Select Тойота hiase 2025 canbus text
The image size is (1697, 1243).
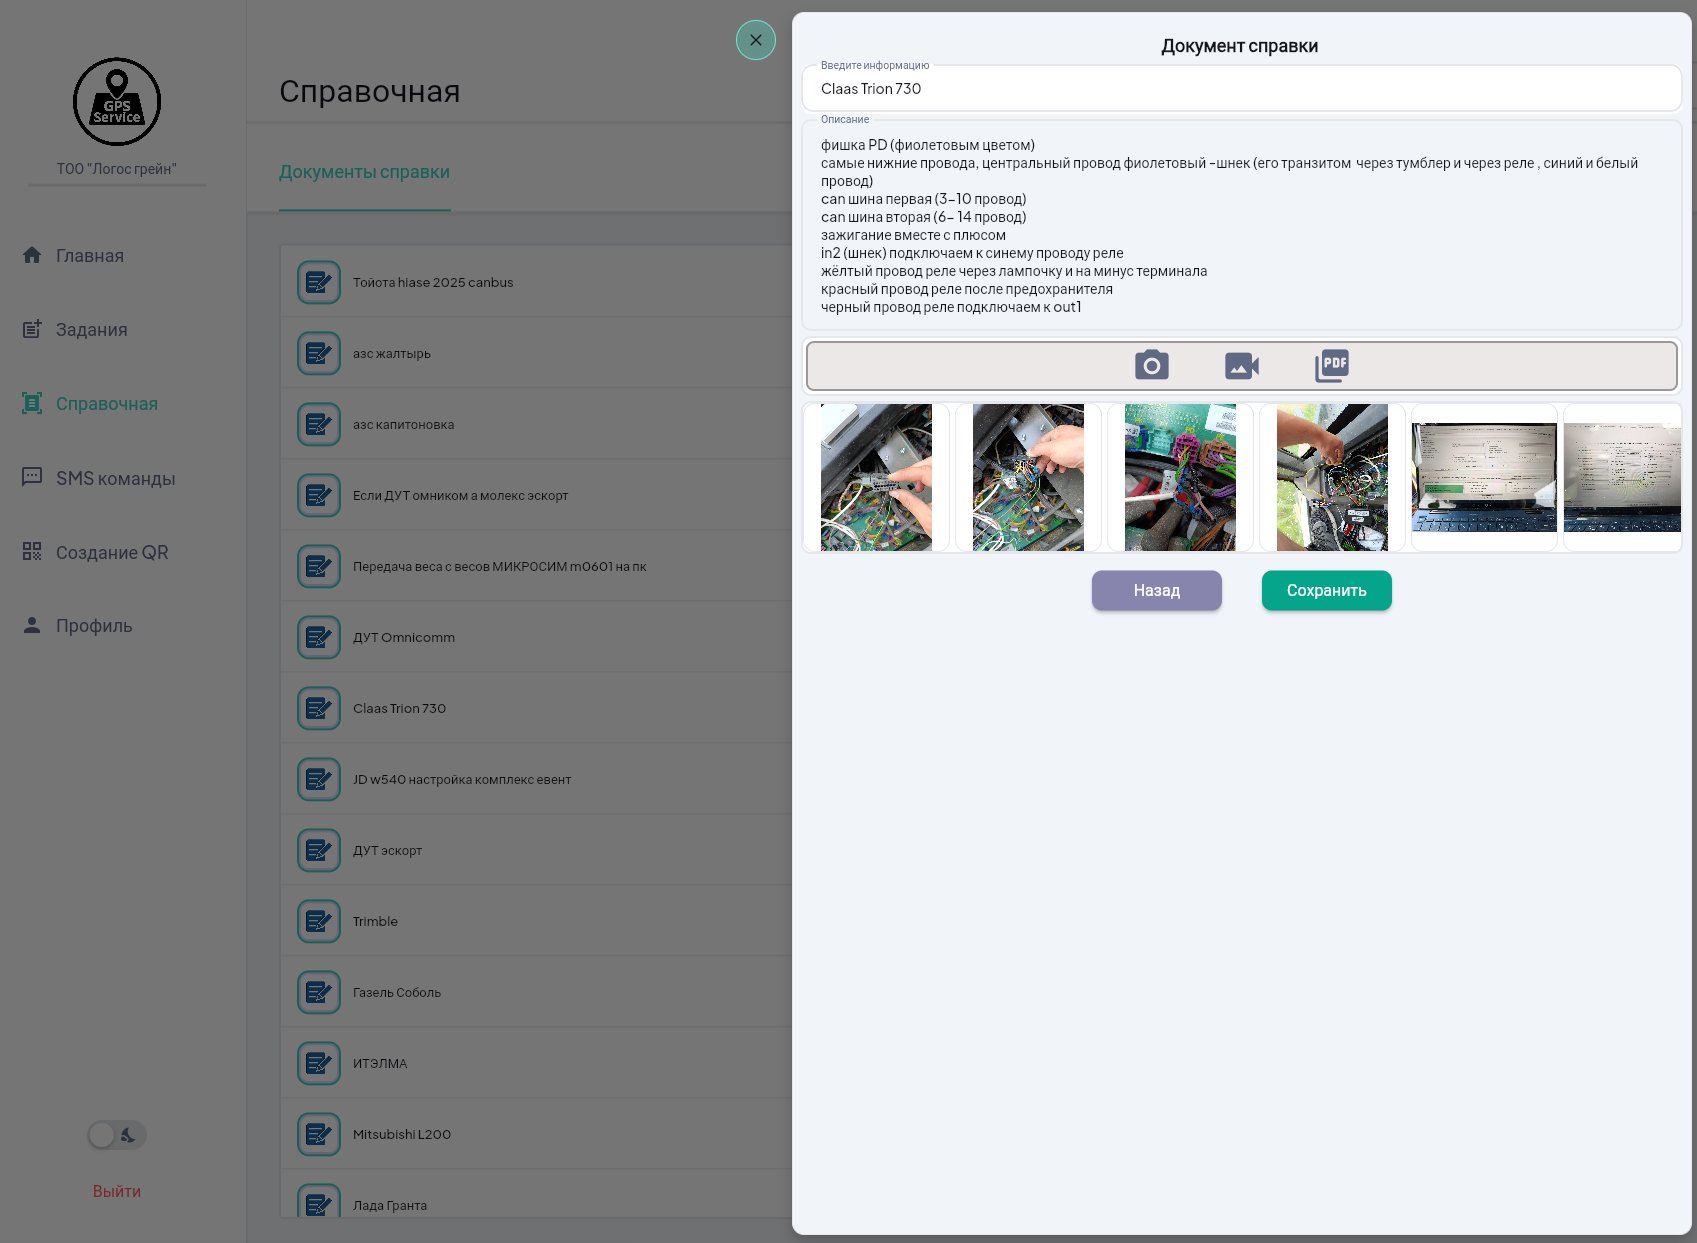coord(433,283)
